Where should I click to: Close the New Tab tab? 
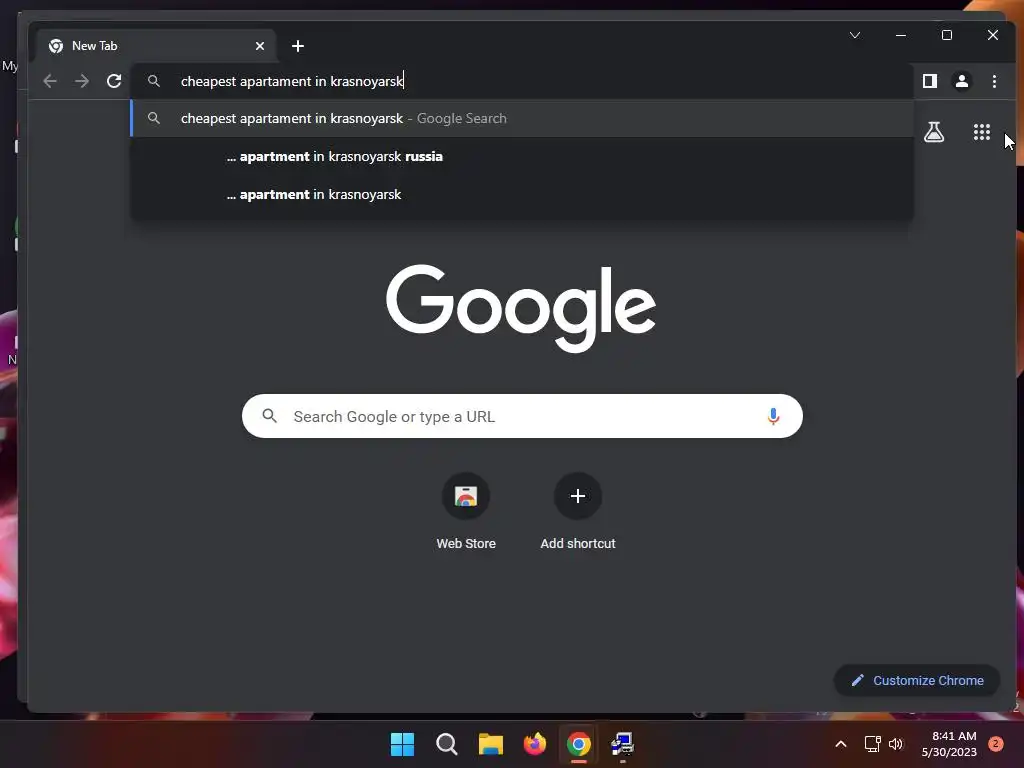coord(260,46)
